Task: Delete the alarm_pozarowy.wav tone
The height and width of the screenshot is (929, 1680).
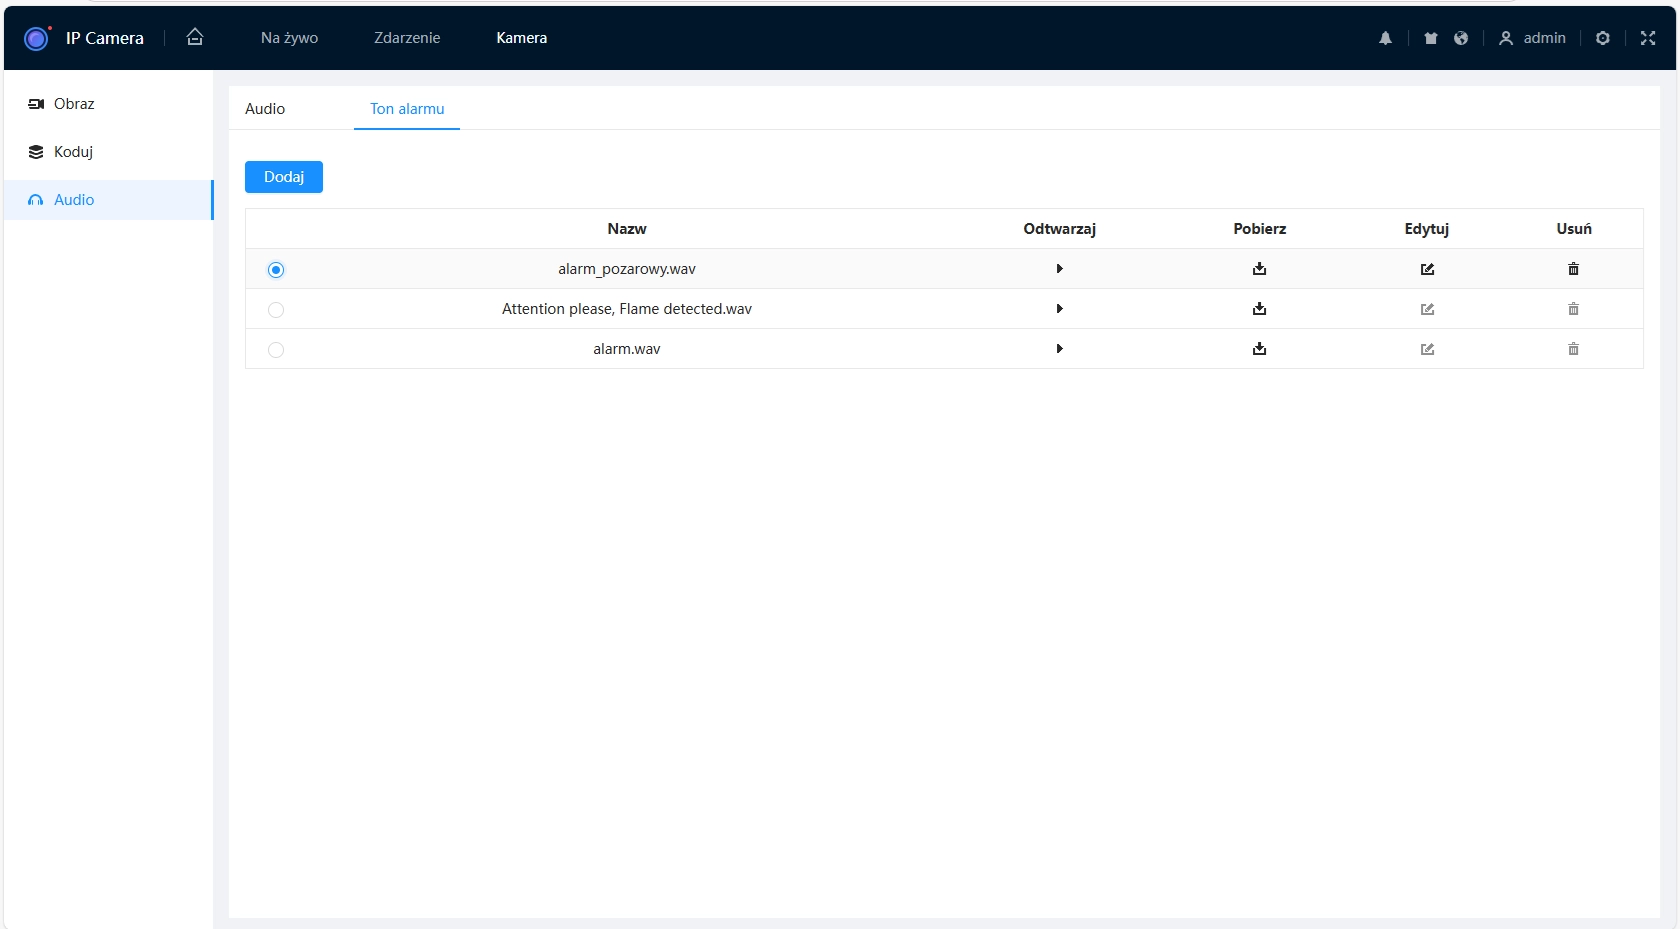Action: (x=1573, y=269)
